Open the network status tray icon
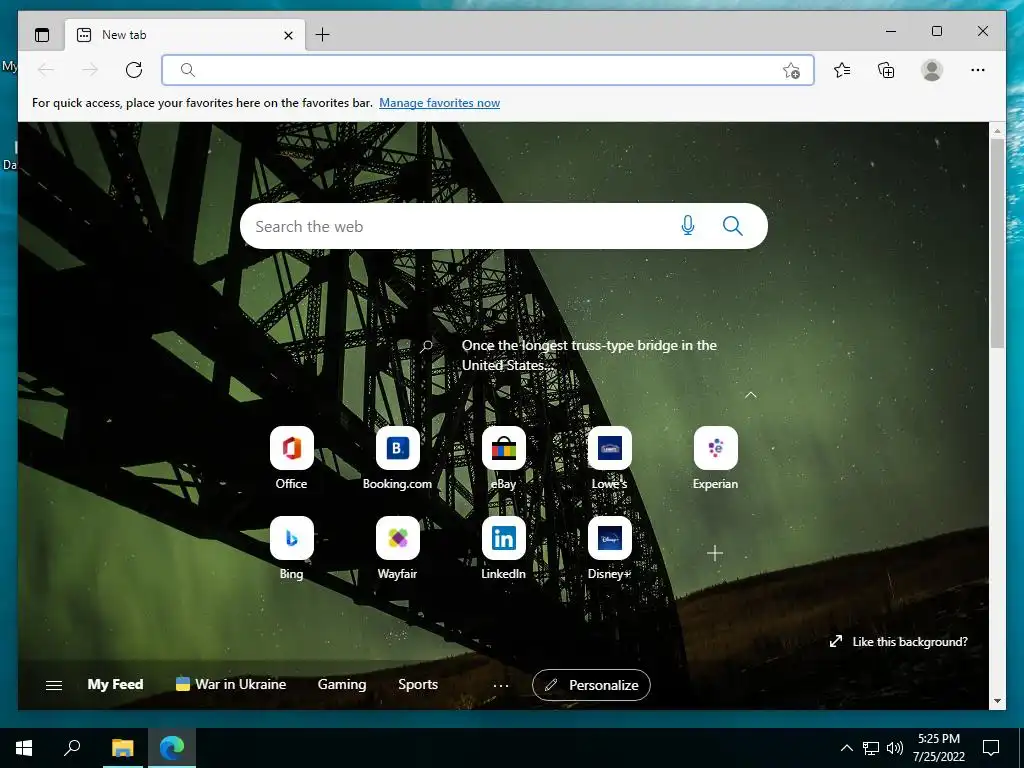This screenshot has height=768, width=1024. coord(871,748)
